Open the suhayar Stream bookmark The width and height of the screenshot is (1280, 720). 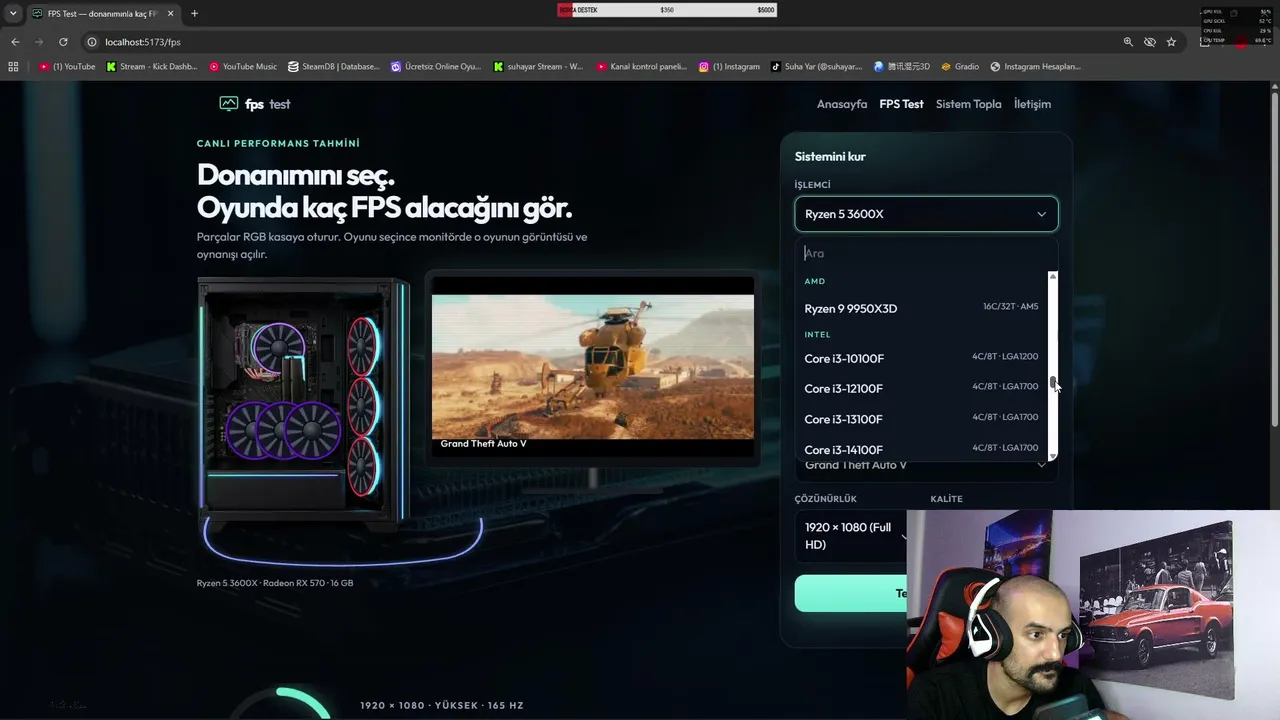point(539,67)
